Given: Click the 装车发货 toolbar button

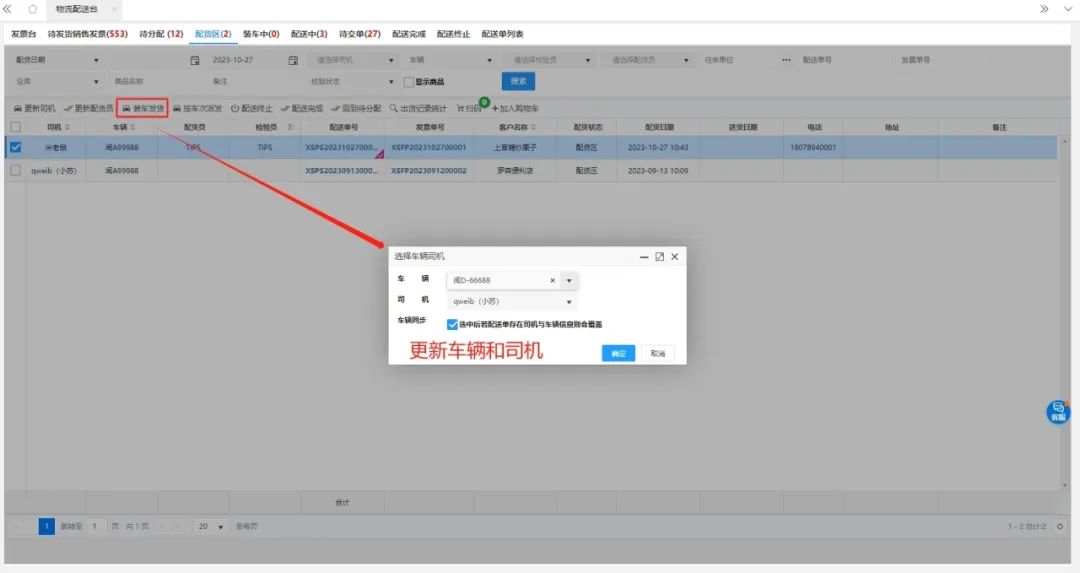Looking at the screenshot, I should coord(142,108).
